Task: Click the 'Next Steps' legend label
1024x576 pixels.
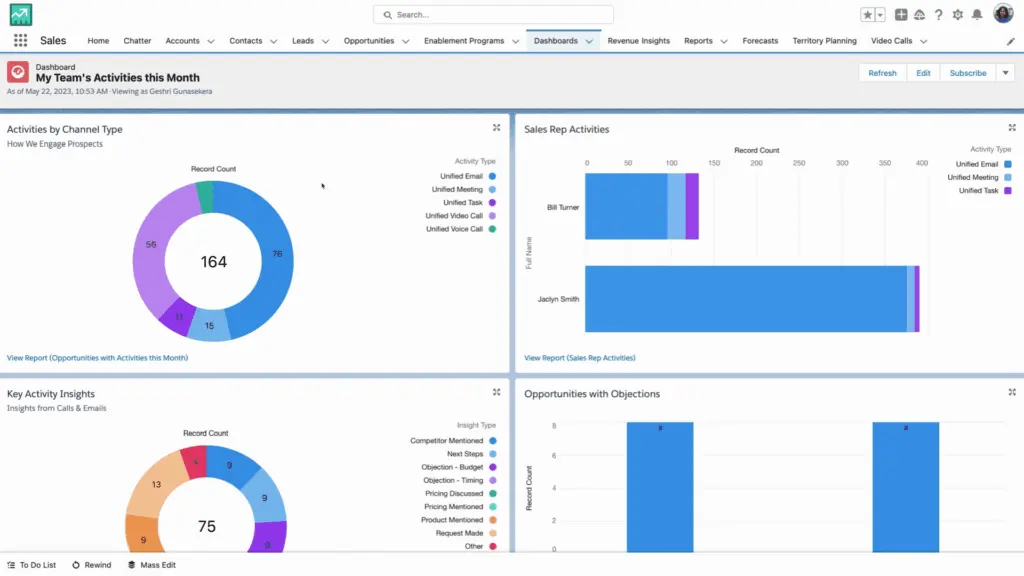Action: [465, 454]
